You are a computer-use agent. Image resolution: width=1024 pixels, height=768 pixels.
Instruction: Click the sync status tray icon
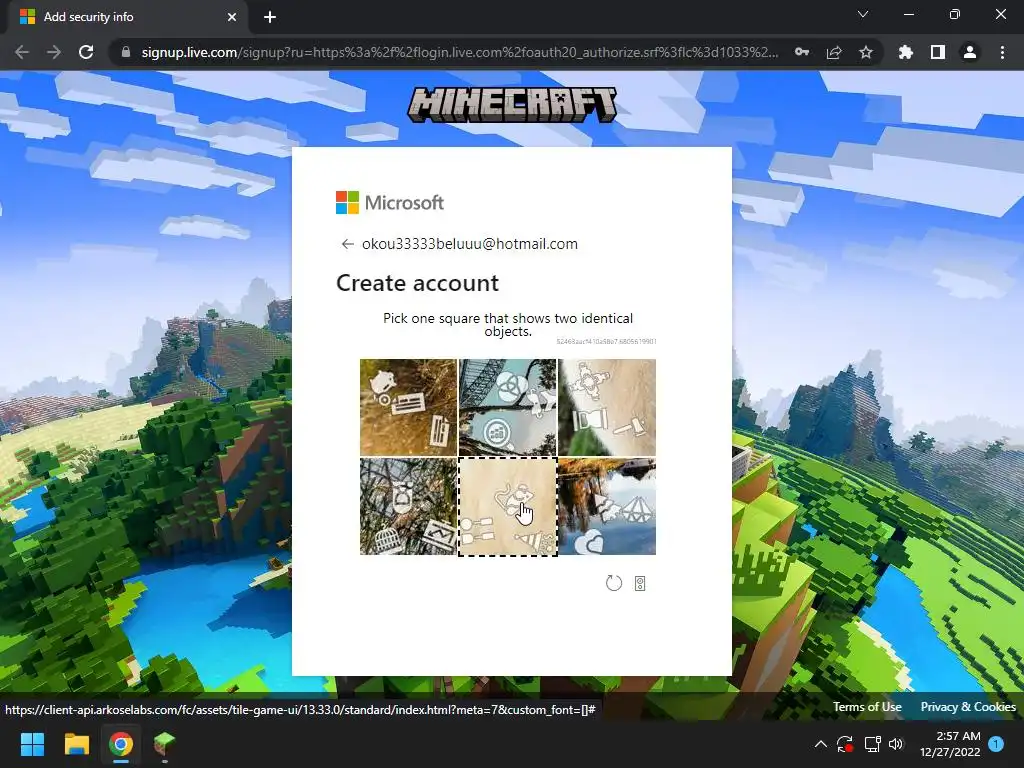pyautogui.click(x=845, y=744)
